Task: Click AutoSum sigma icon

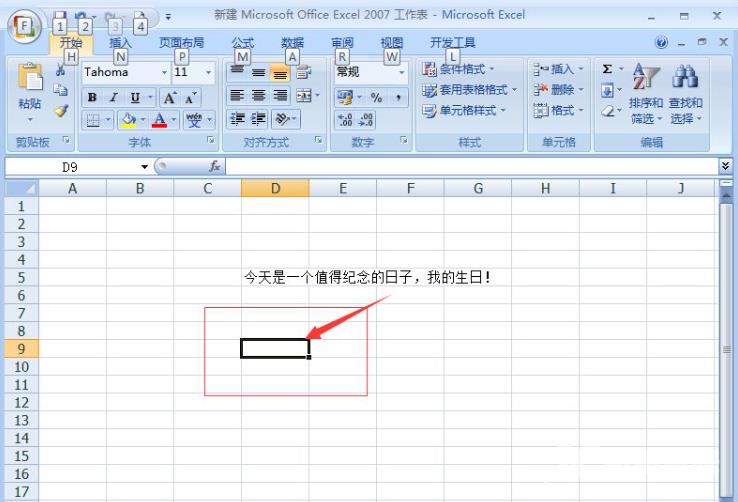Action: tap(607, 69)
